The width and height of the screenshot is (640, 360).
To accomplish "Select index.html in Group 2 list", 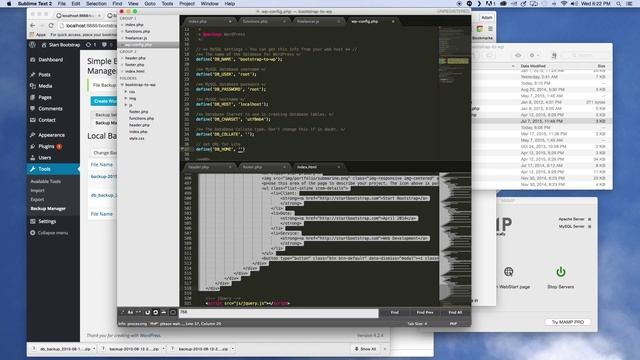I will pyautogui.click(x=135, y=71).
